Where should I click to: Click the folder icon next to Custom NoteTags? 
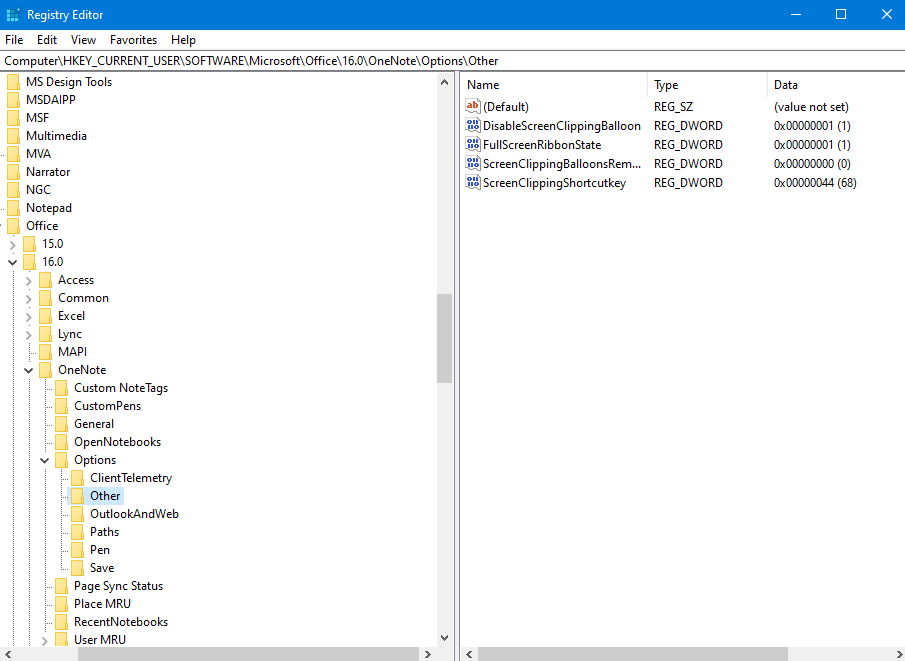[x=62, y=388]
